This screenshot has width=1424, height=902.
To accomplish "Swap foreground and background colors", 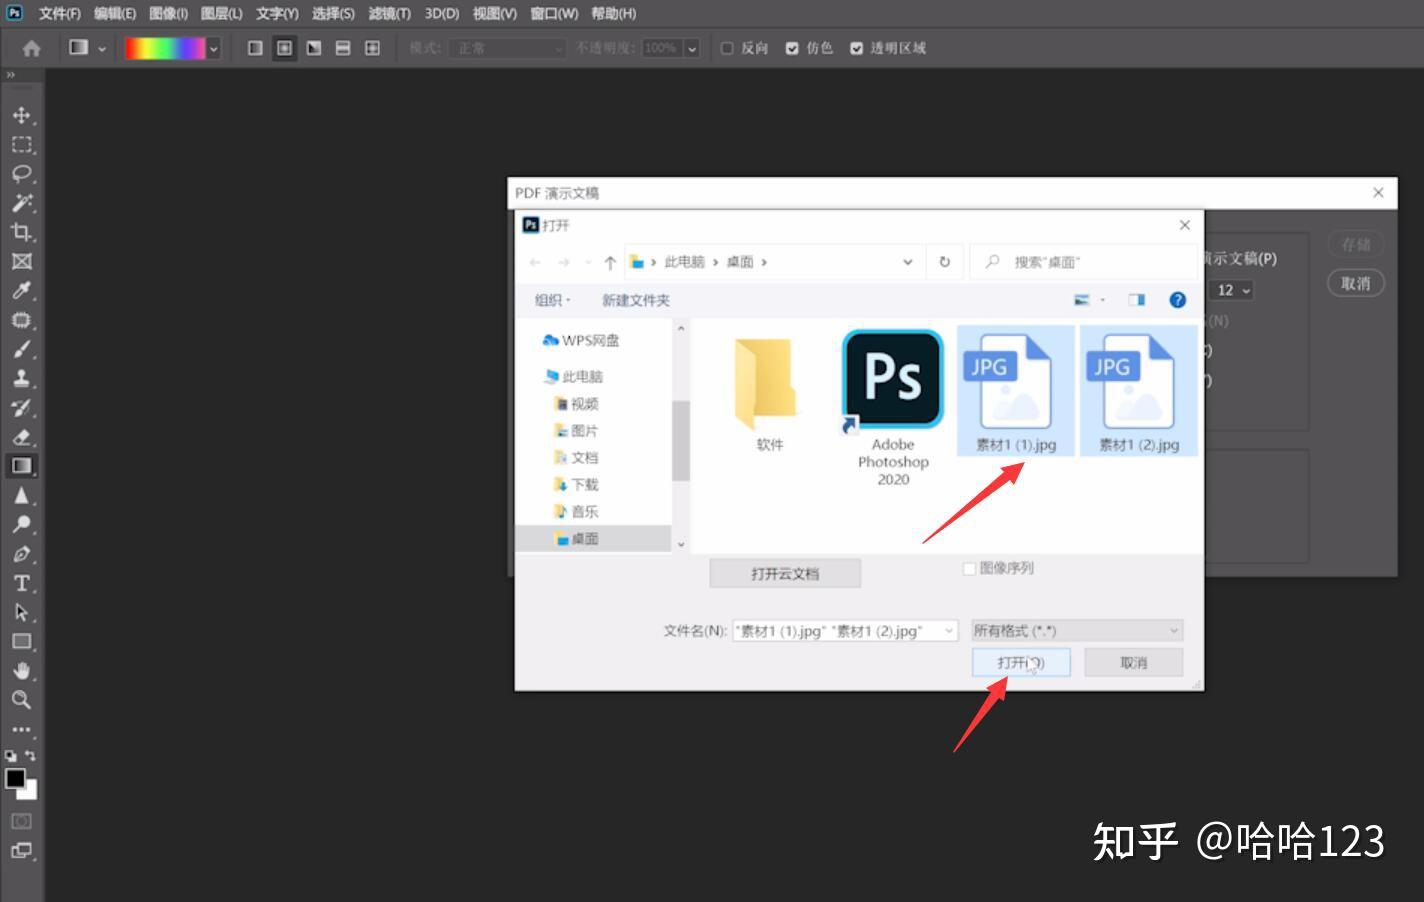I will coord(31,756).
